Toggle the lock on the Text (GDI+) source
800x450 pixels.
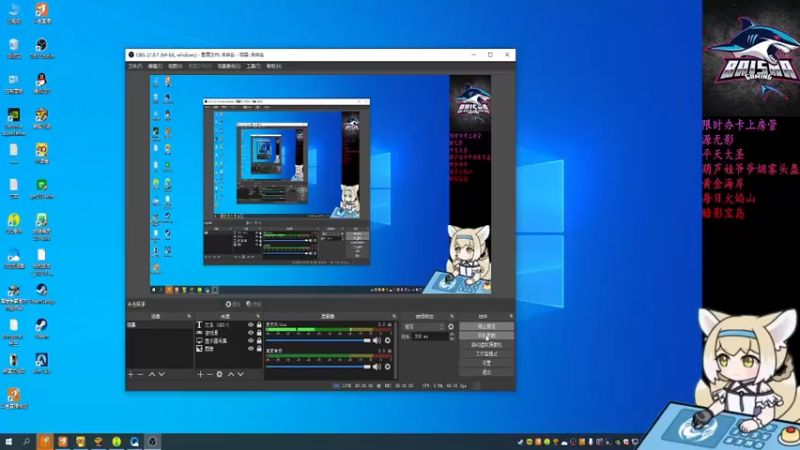pos(259,324)
